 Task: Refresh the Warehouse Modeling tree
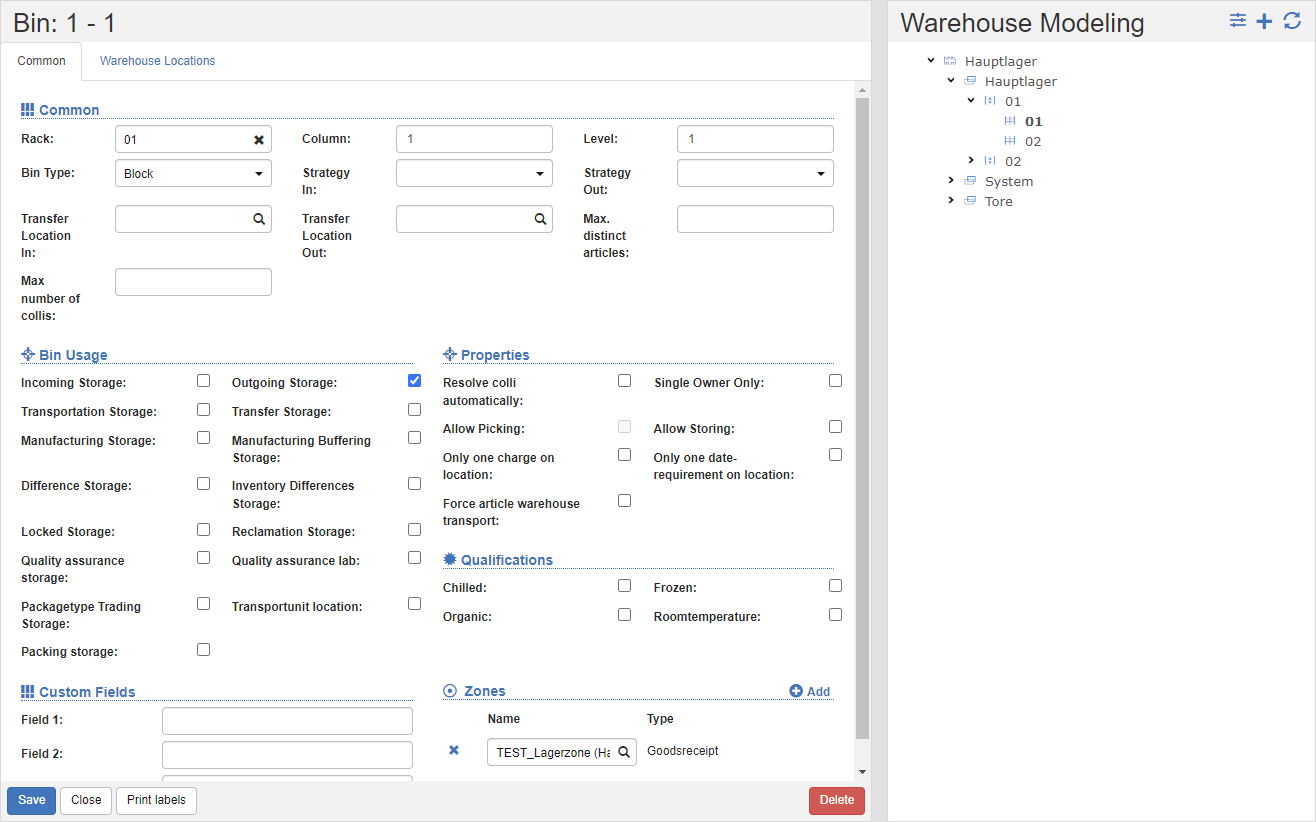1292,21
